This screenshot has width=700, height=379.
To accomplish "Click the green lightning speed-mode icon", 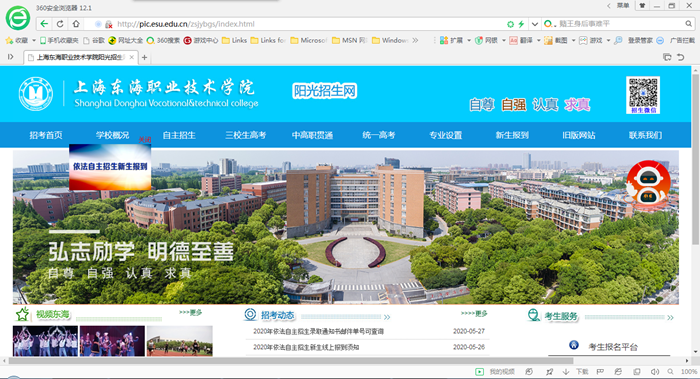I will pos(521,24).
